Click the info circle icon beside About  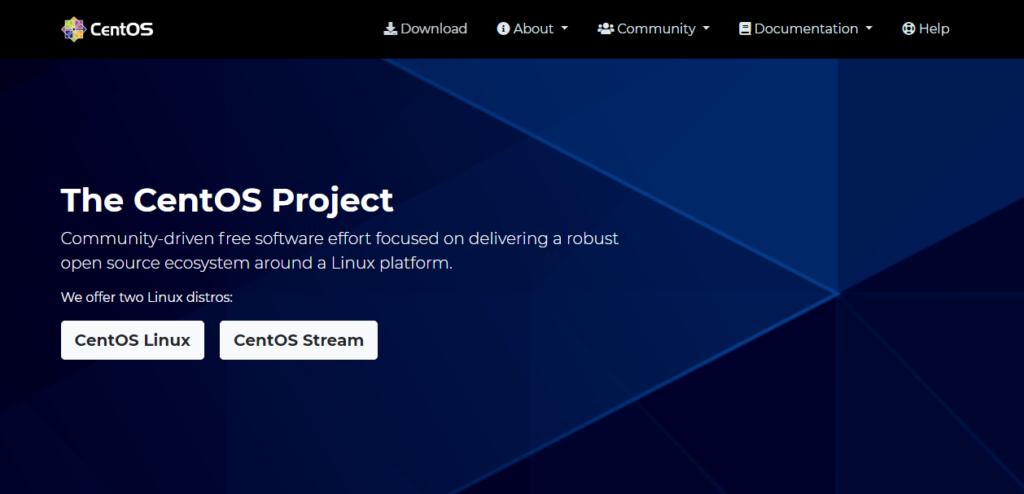pos(503,29)
